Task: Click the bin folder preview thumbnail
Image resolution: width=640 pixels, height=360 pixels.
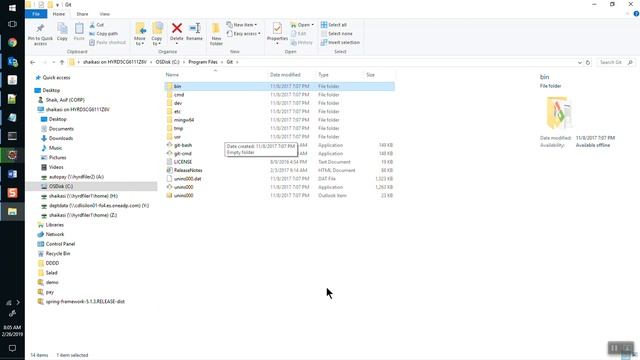Action: [559, 113]
